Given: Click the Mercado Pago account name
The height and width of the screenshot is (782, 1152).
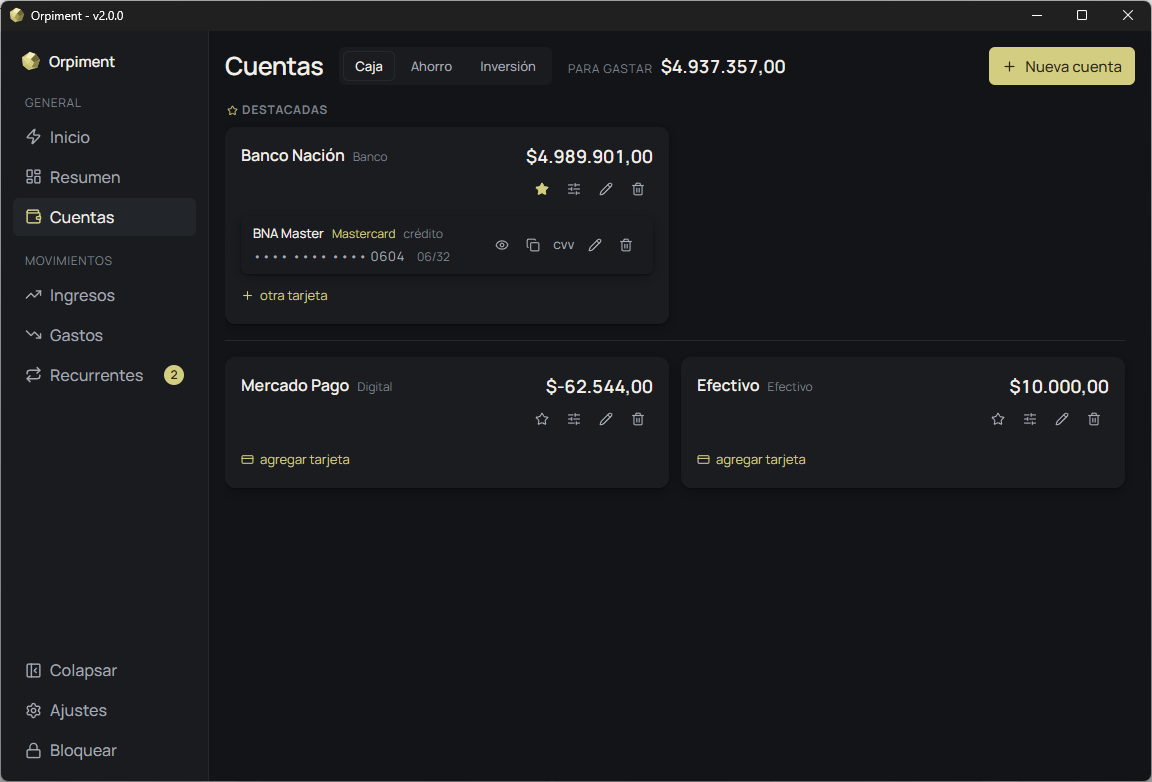Looking at the screenshot, I should [295, 386].
